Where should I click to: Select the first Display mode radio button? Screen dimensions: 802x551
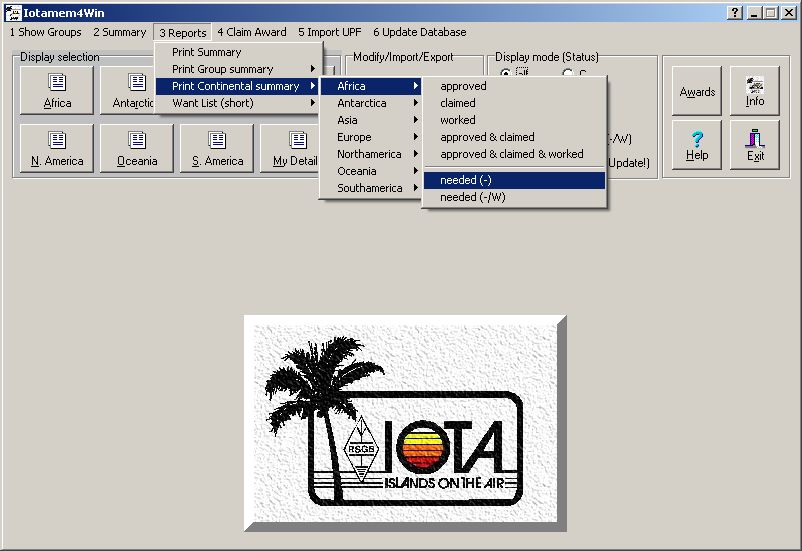coord(505,73)
